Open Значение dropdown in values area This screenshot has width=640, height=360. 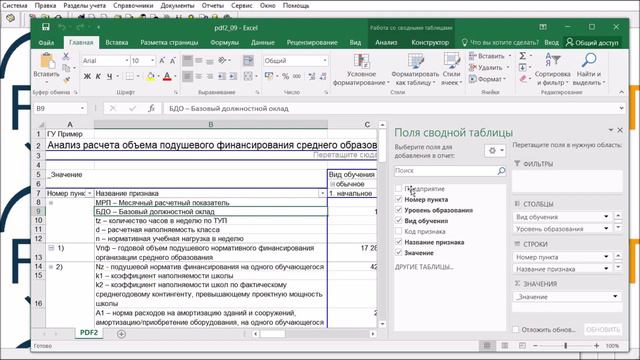coord(615,296)
